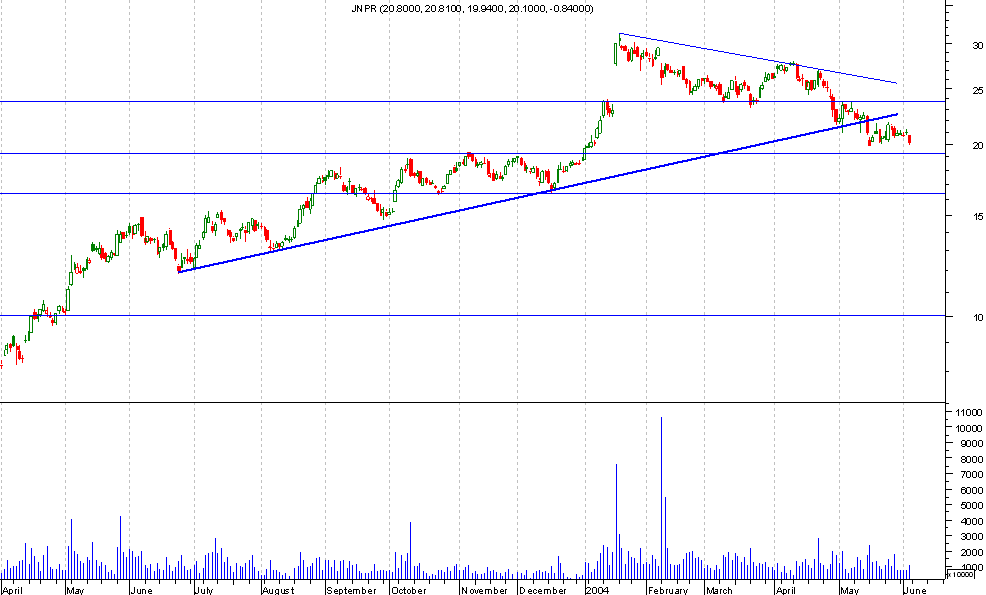The width and height of the screenshot is (986, 595).
Task: Select the October date axis label
Action: pos(409,591)
